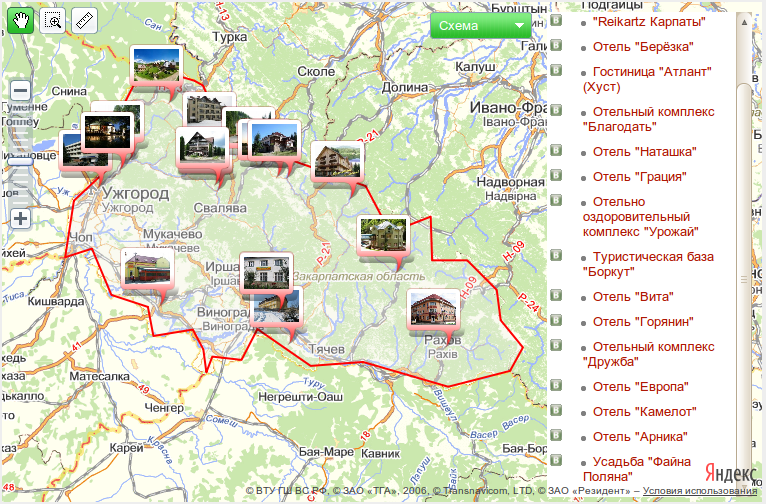Screen dimensions: 766x504
Task: Open white building photo marker beside Иршава
Action: click(266, 272)
